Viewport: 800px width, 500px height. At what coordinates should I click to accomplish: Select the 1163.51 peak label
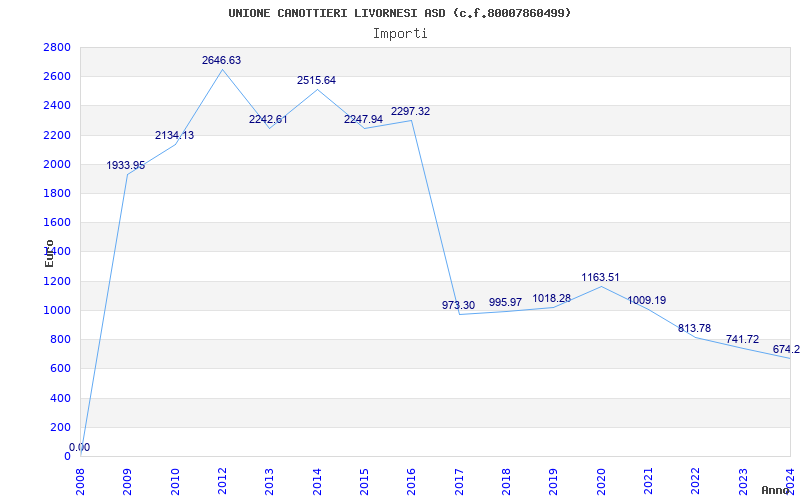pyautogui.click(x=601, y=278)
